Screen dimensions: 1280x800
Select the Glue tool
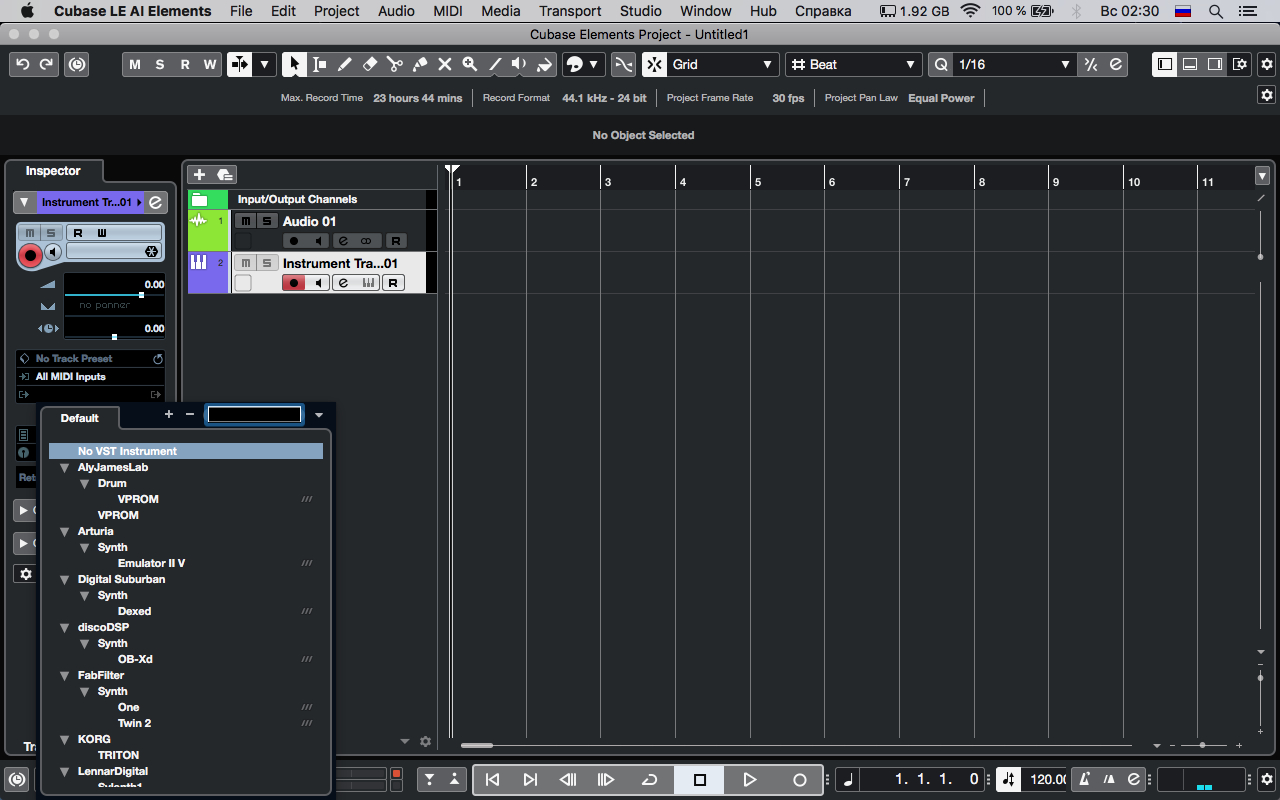[x=420, y=64]
